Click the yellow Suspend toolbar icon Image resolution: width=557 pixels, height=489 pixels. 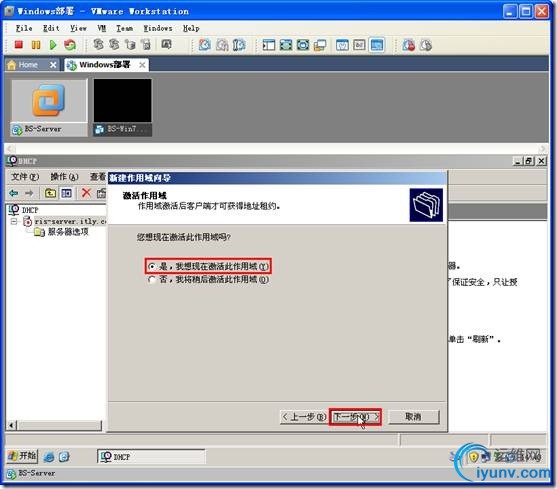click(36, 45)
